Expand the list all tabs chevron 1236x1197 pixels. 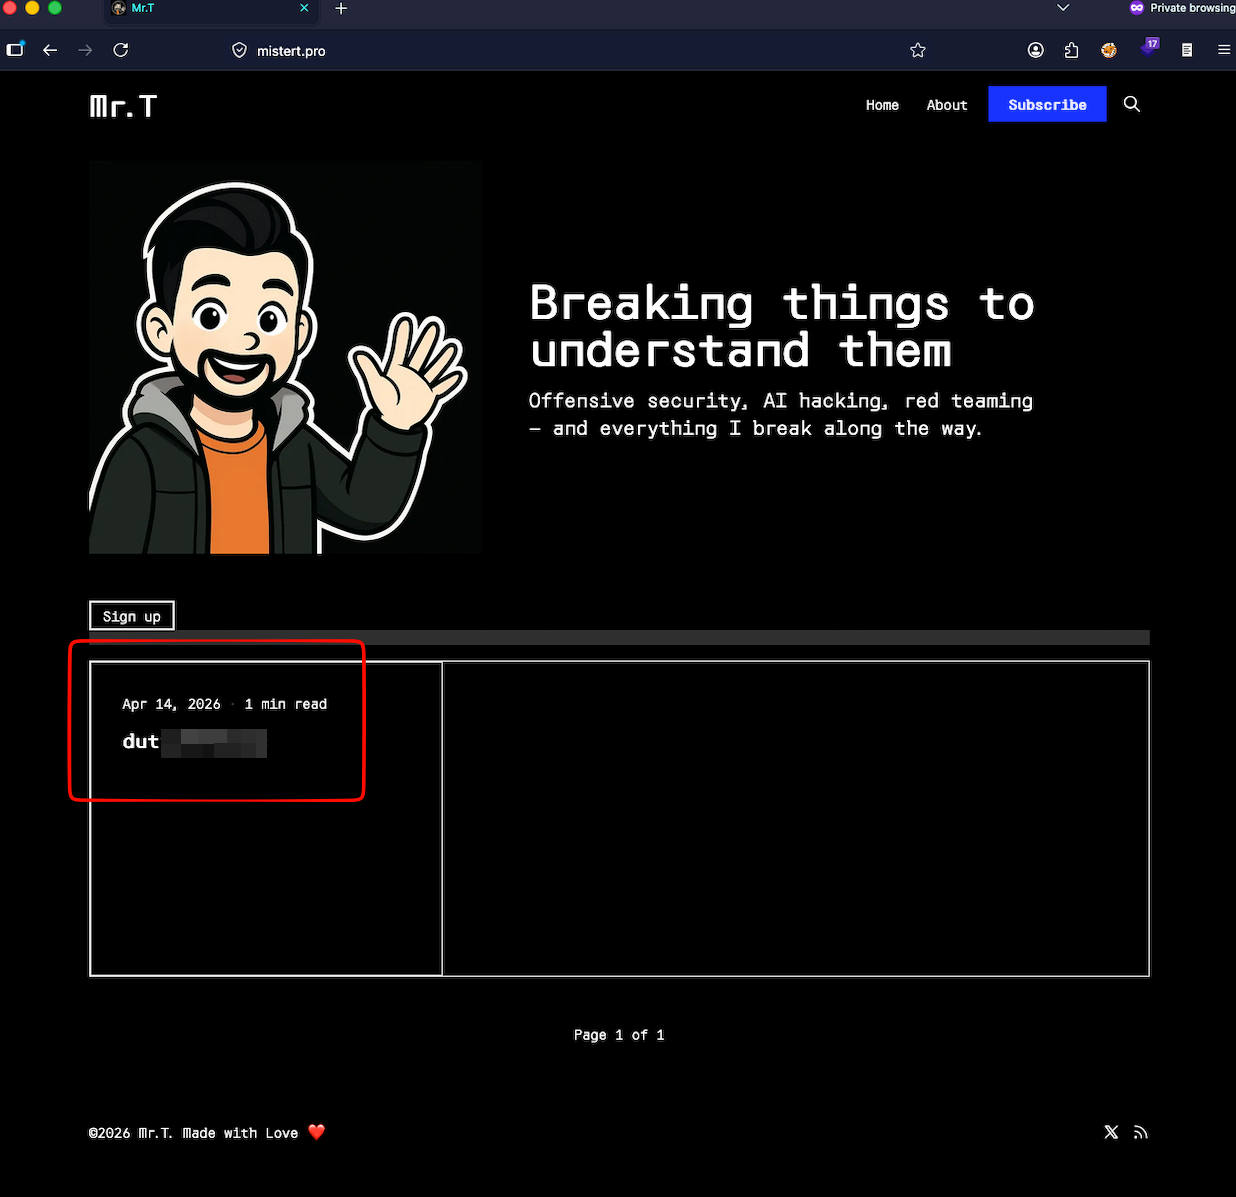pos(1063,8)
